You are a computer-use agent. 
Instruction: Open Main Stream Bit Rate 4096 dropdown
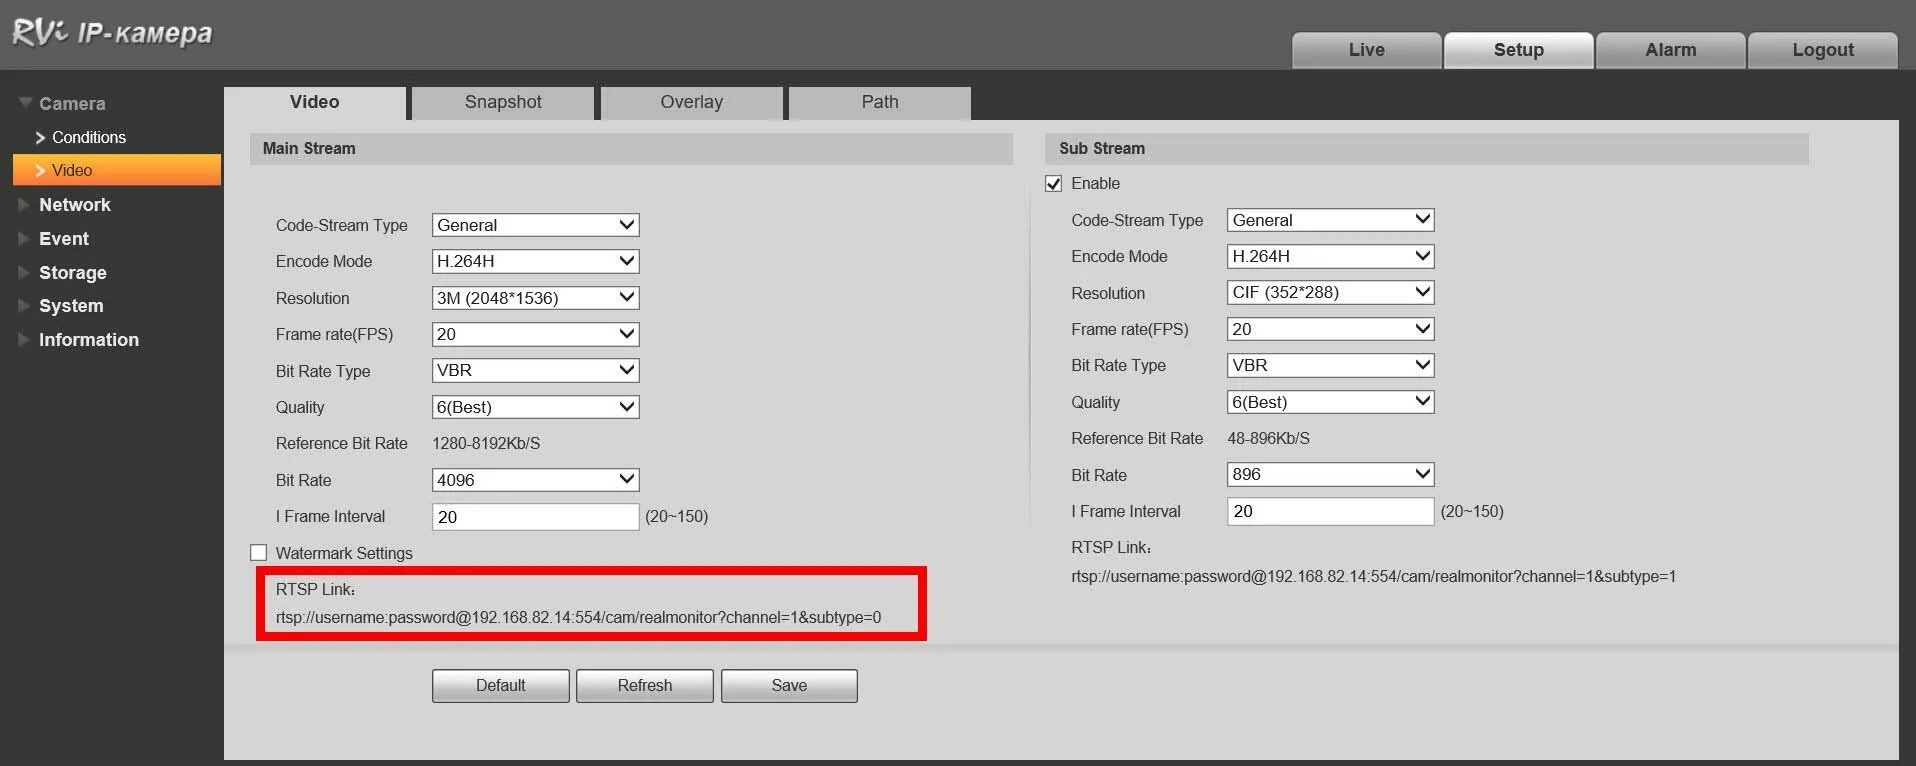point(535,480)
